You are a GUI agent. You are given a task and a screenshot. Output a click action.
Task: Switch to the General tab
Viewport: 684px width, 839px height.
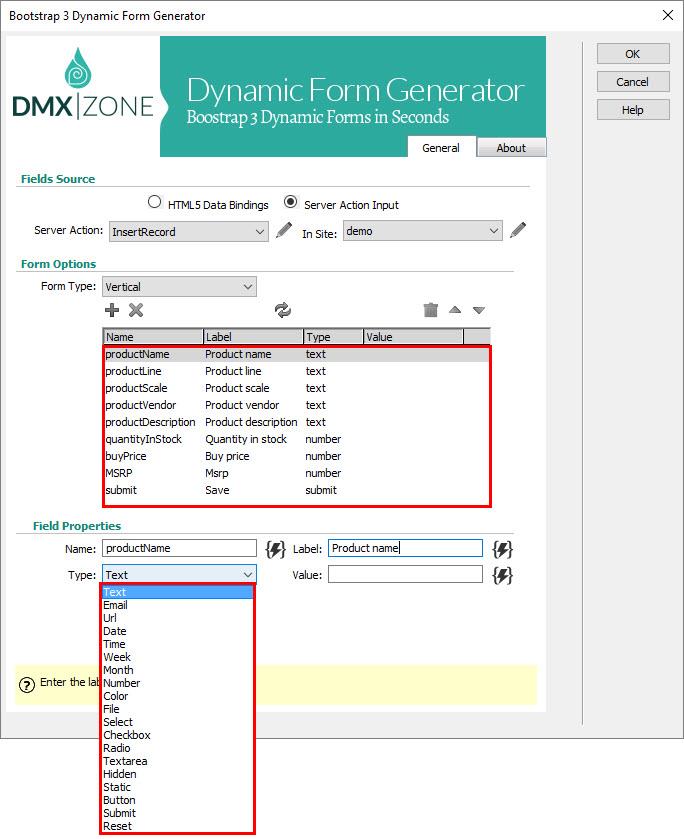pos(441,148)
